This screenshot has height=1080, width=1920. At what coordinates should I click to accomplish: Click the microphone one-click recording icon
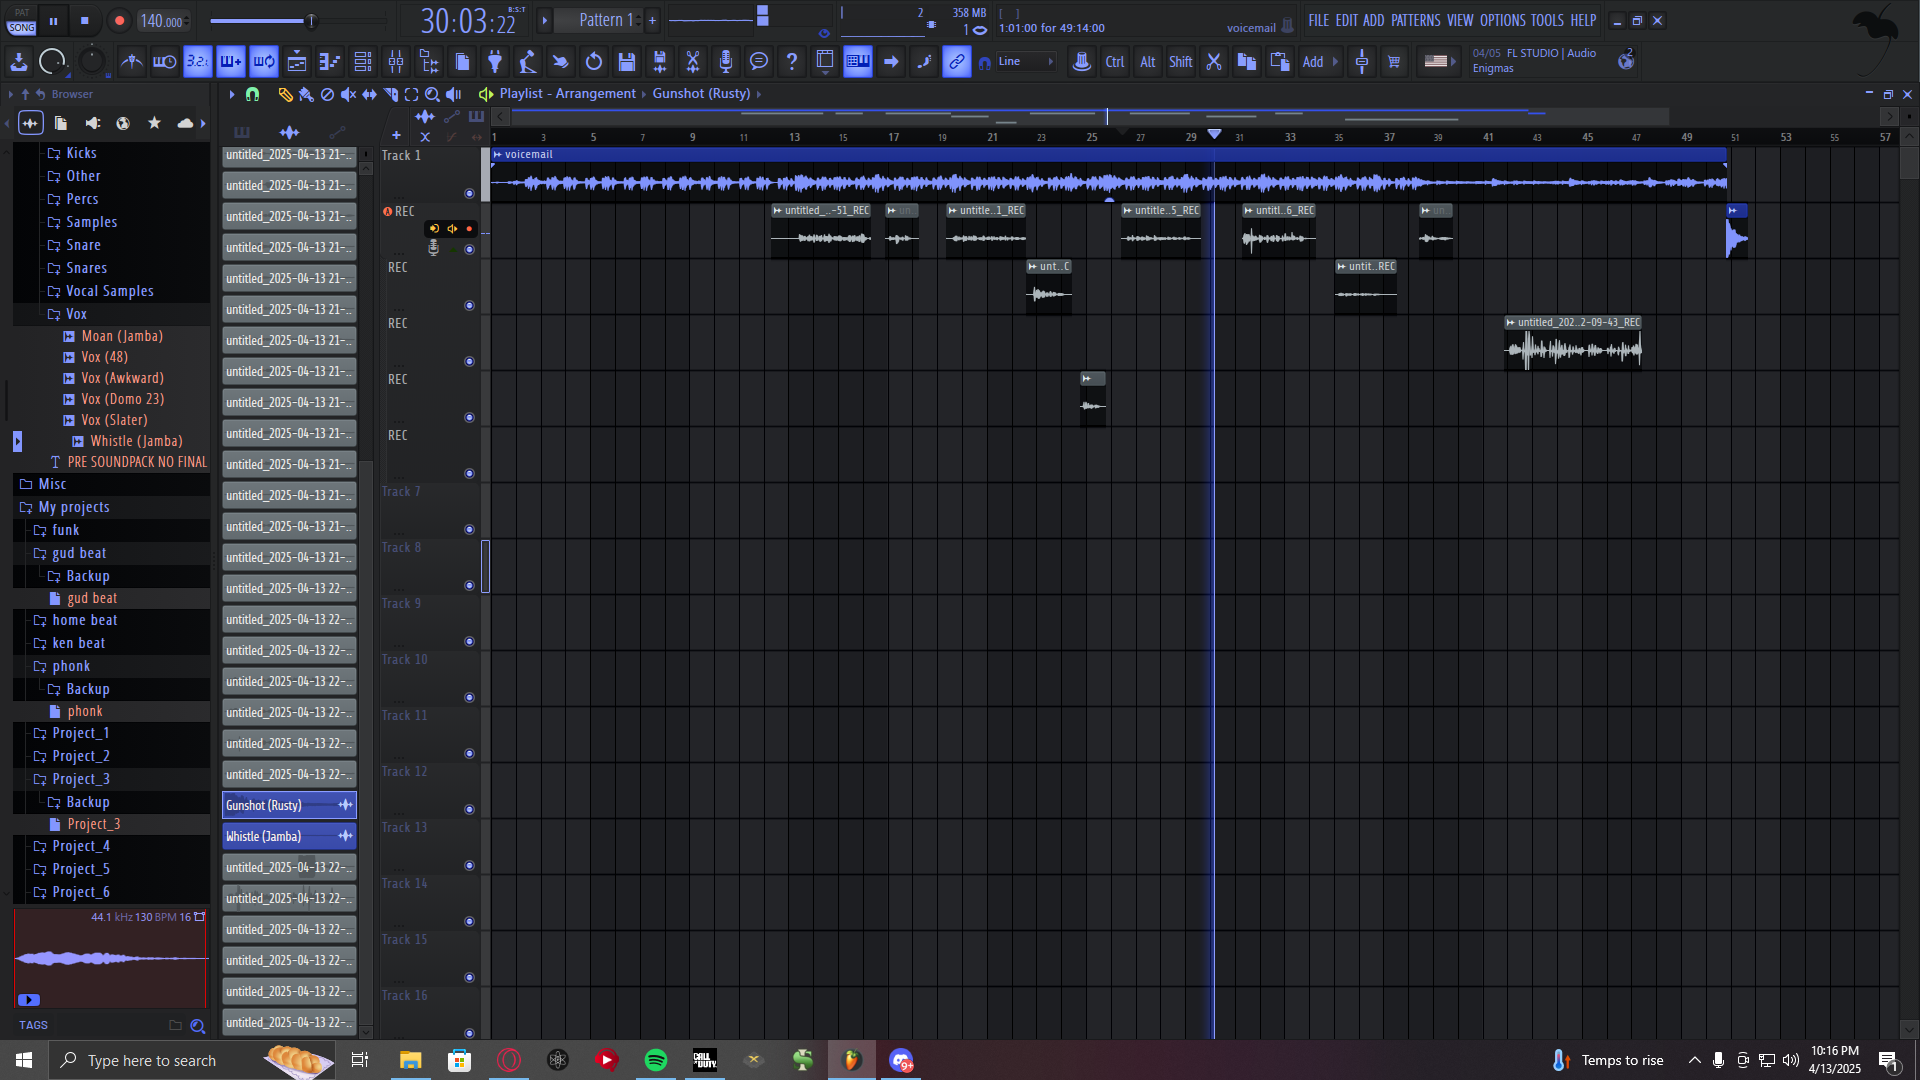726,62
